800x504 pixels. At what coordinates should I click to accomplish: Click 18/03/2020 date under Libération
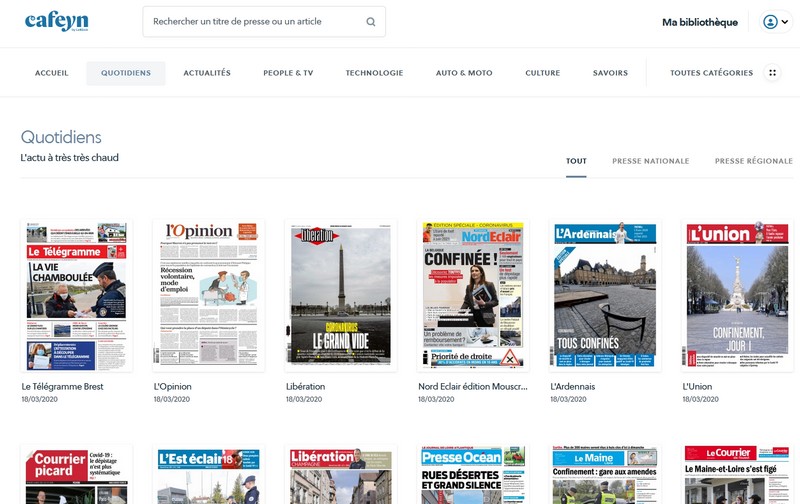[304, 399]
